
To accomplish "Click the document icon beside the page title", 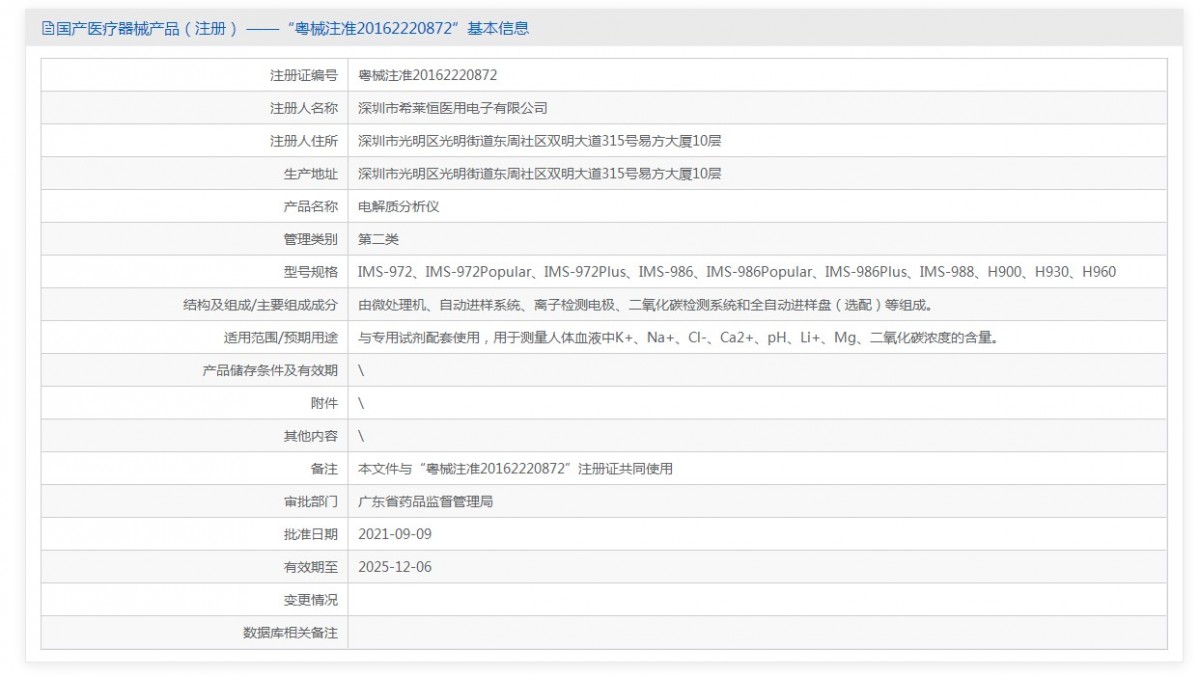I will (x=47, y=29).
